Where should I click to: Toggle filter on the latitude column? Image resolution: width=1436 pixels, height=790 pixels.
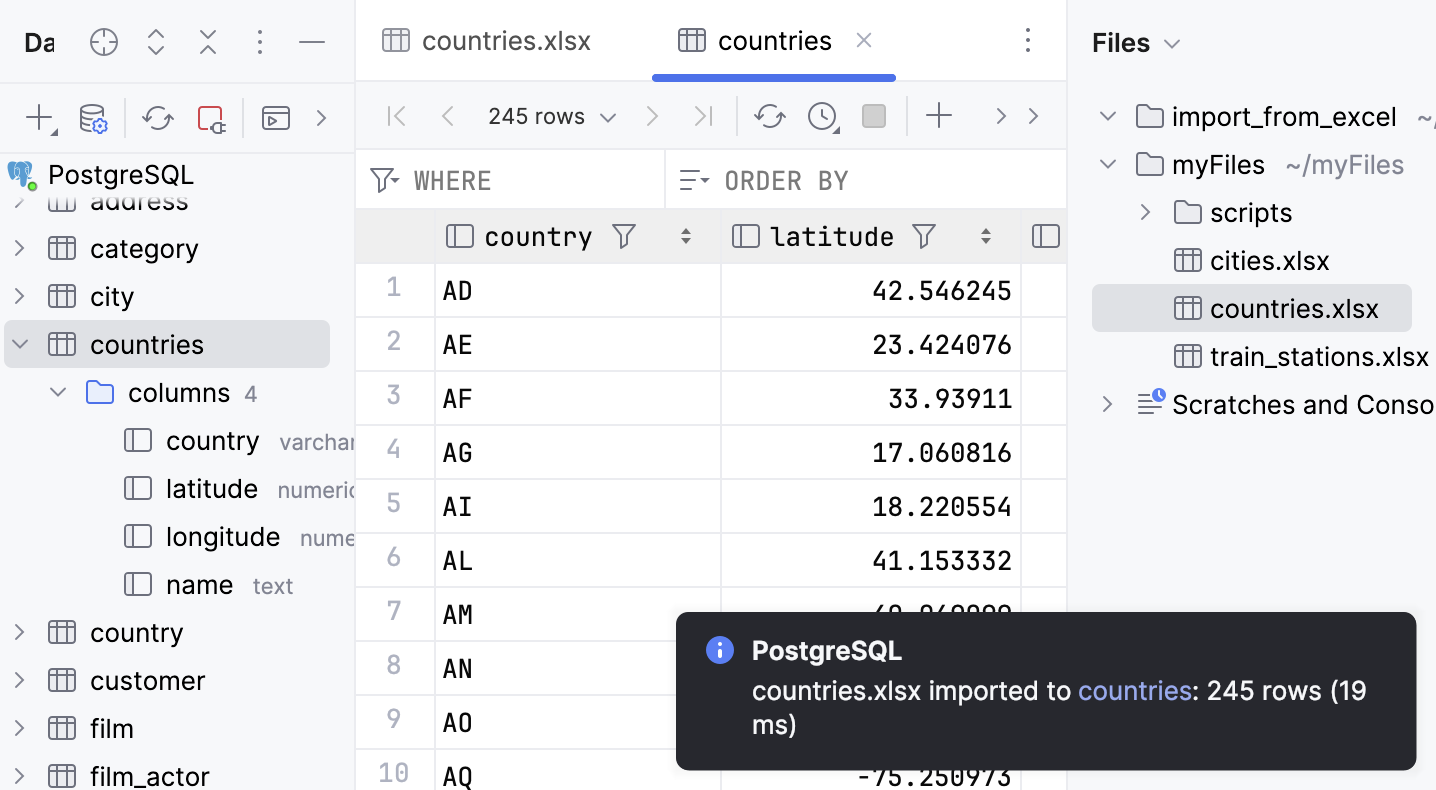tap(923, 236)
